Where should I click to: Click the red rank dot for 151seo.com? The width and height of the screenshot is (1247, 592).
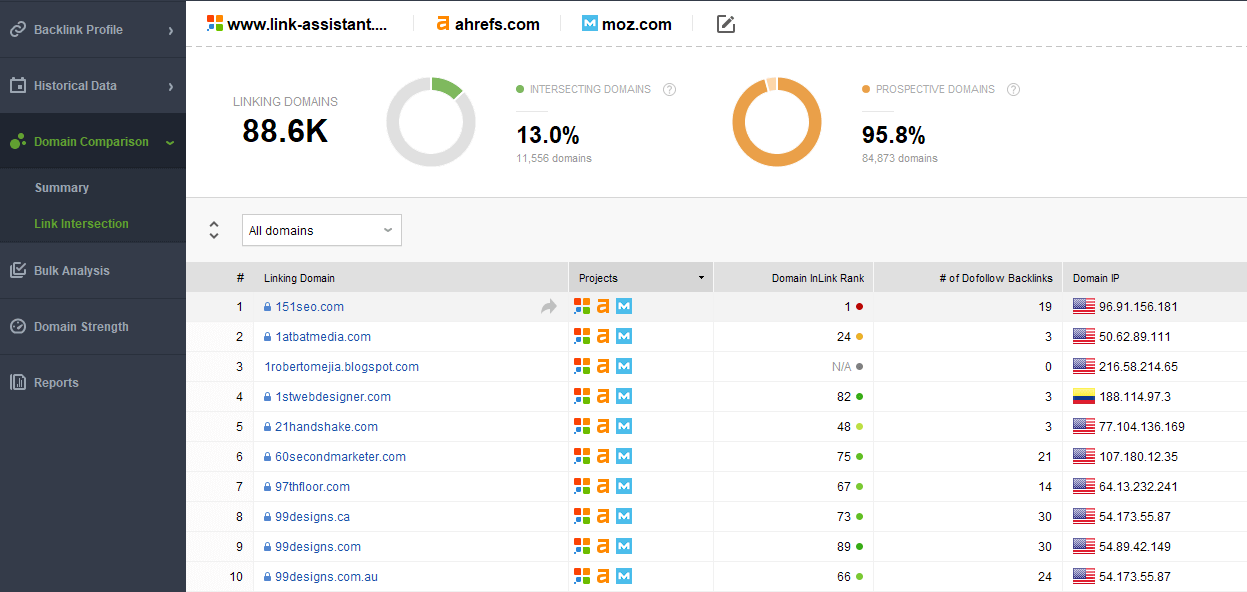click(x=859, y=307)
